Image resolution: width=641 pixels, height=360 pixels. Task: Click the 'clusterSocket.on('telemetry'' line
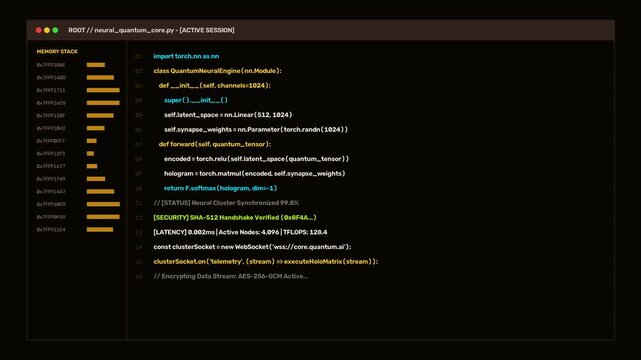pyautogui.click(x=266, y=262)
